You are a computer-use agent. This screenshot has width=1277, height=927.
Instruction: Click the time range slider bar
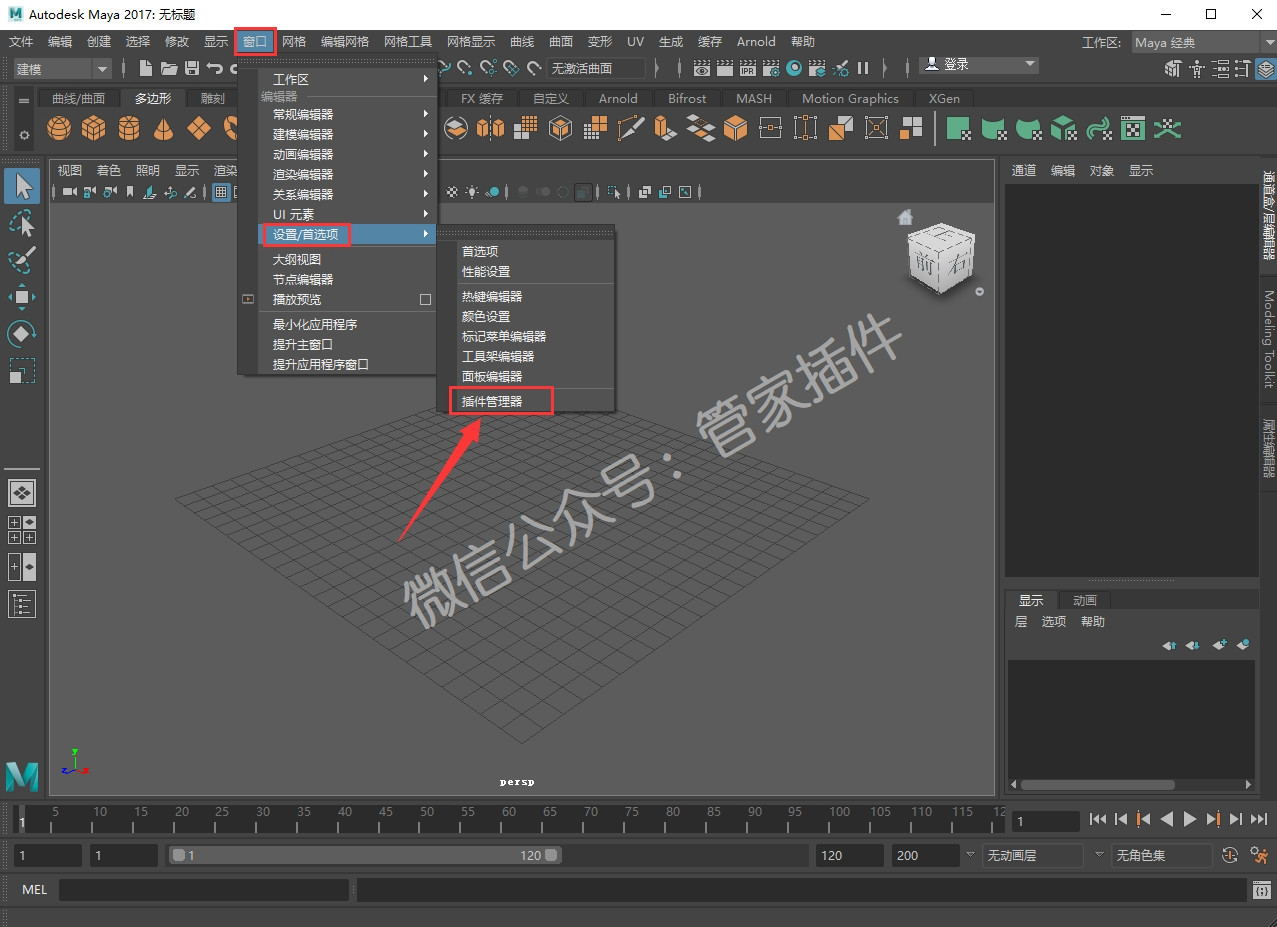tap(365, 855)
